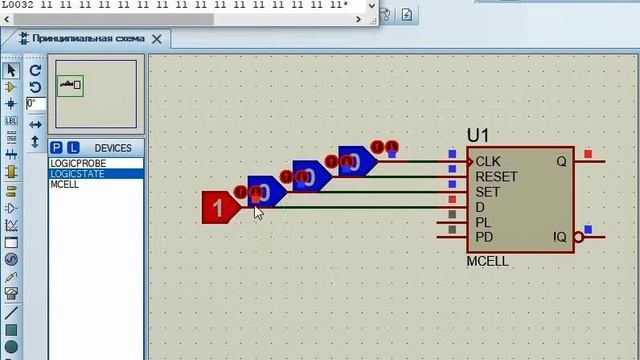Select LOGICPROBE in the devices list
This screenshot has height=360, width=640.
(x=96, y=163)
